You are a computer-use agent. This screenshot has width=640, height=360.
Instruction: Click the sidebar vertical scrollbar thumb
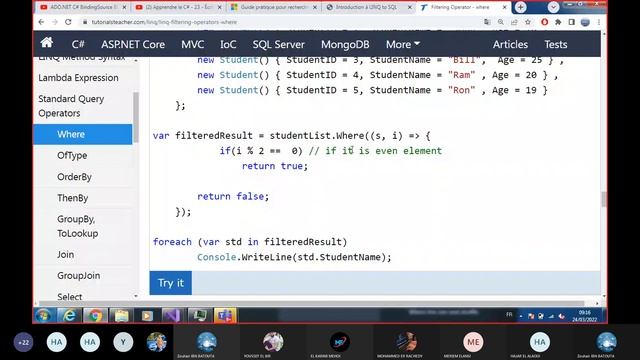(136, 117)
